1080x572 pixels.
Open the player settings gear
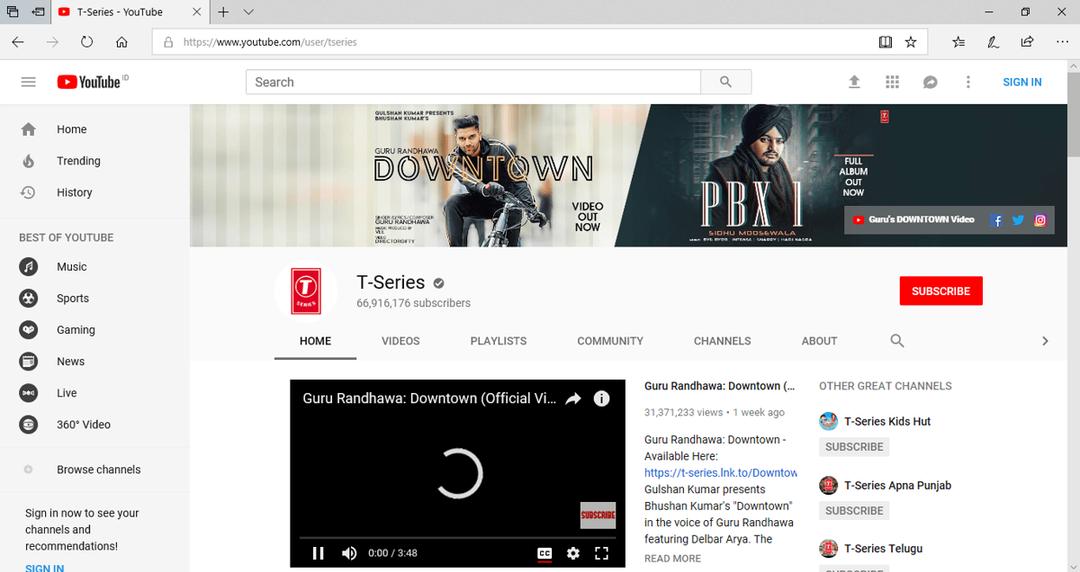coord(573,553)
